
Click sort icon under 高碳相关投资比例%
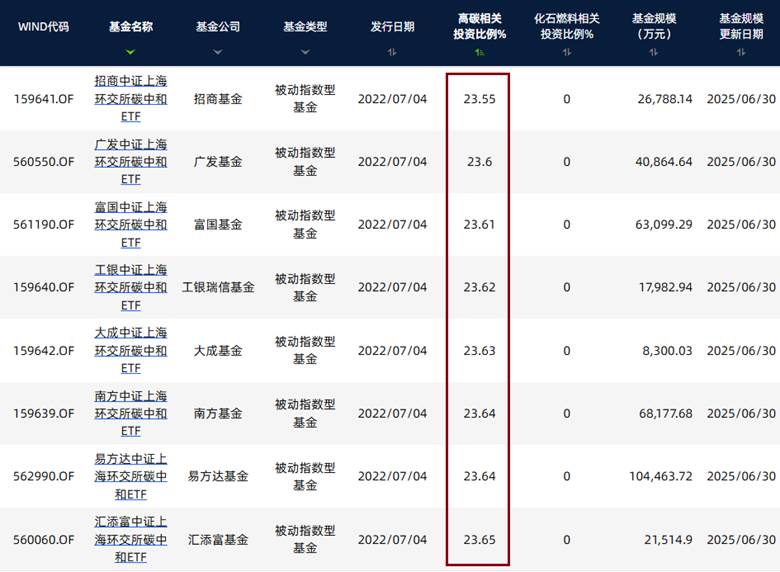point(480,52)
